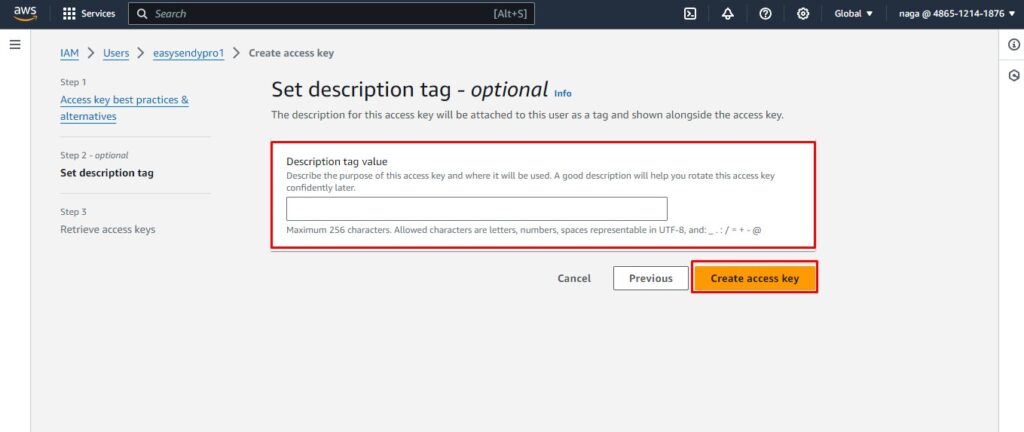Open the Info link beside the heading
The width and height of the screenshot is (1024, 432).
pos(562,93)
